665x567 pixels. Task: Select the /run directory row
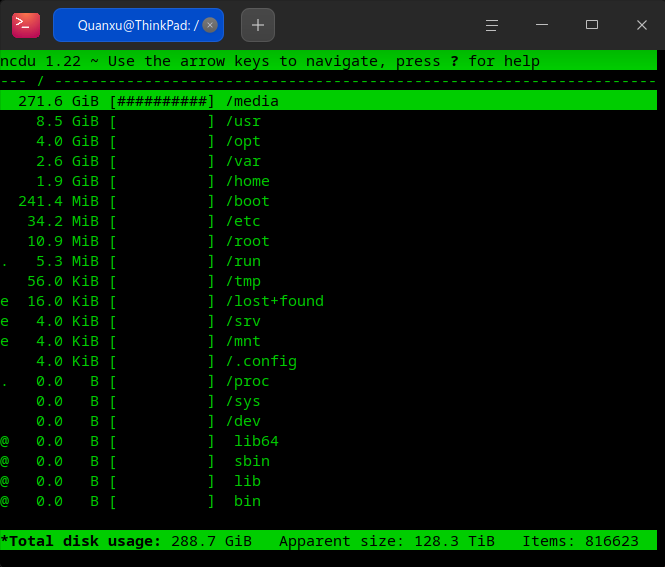click(329, 261)
